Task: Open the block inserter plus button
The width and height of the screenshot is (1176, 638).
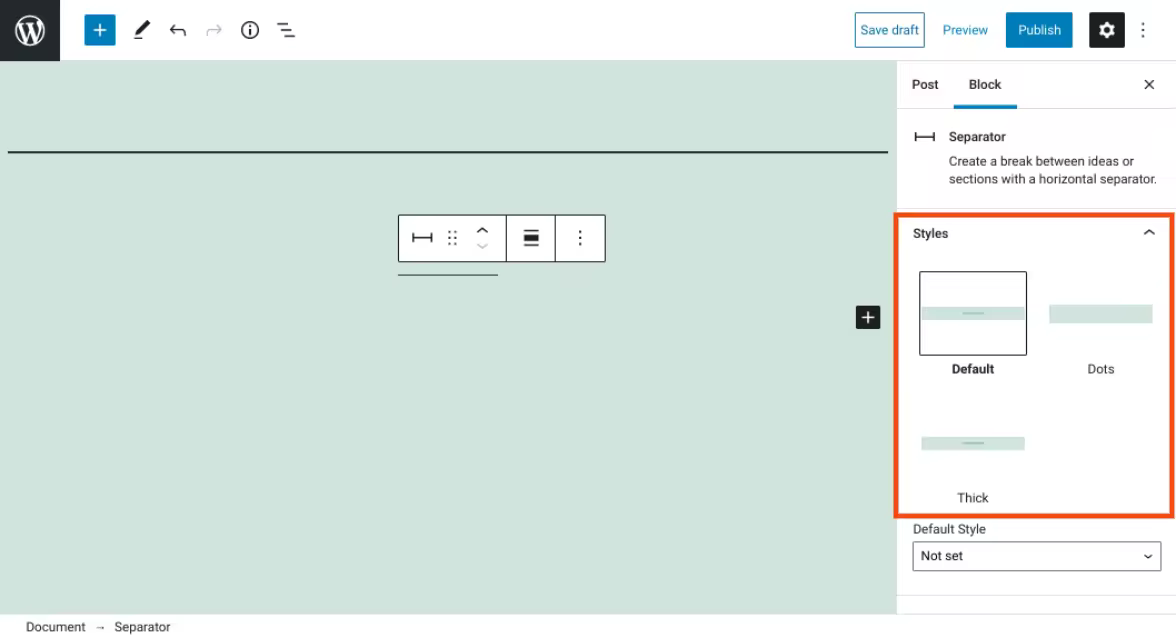Action: tap(100, 30)
